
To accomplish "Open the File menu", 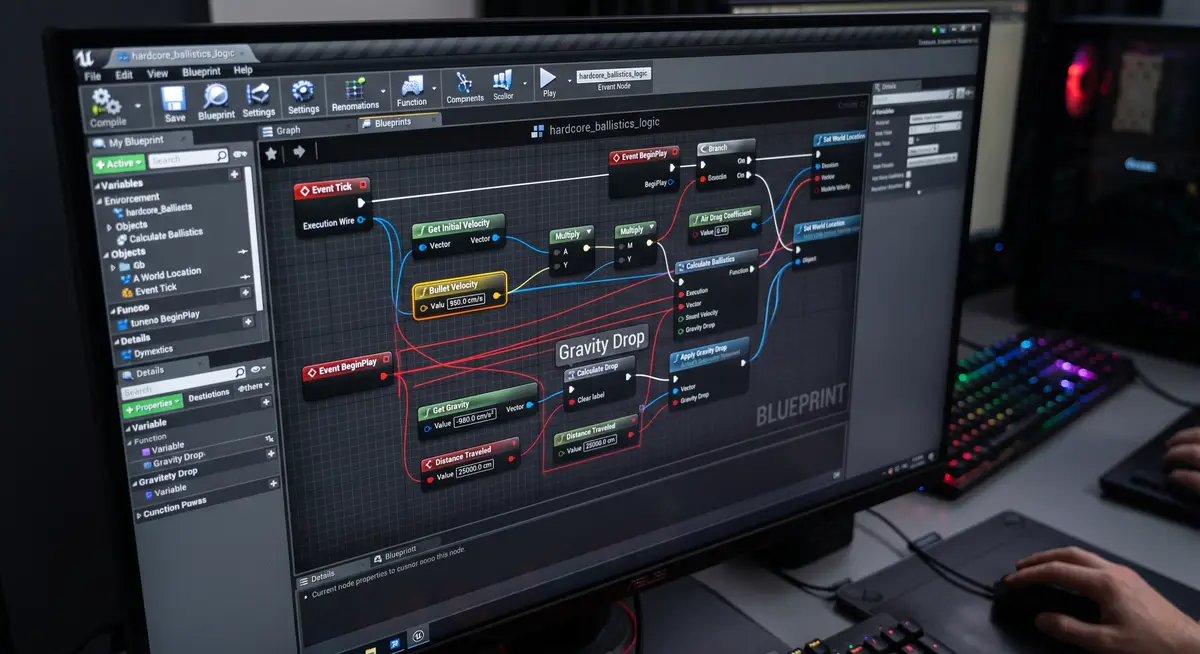I will point(92,76).
